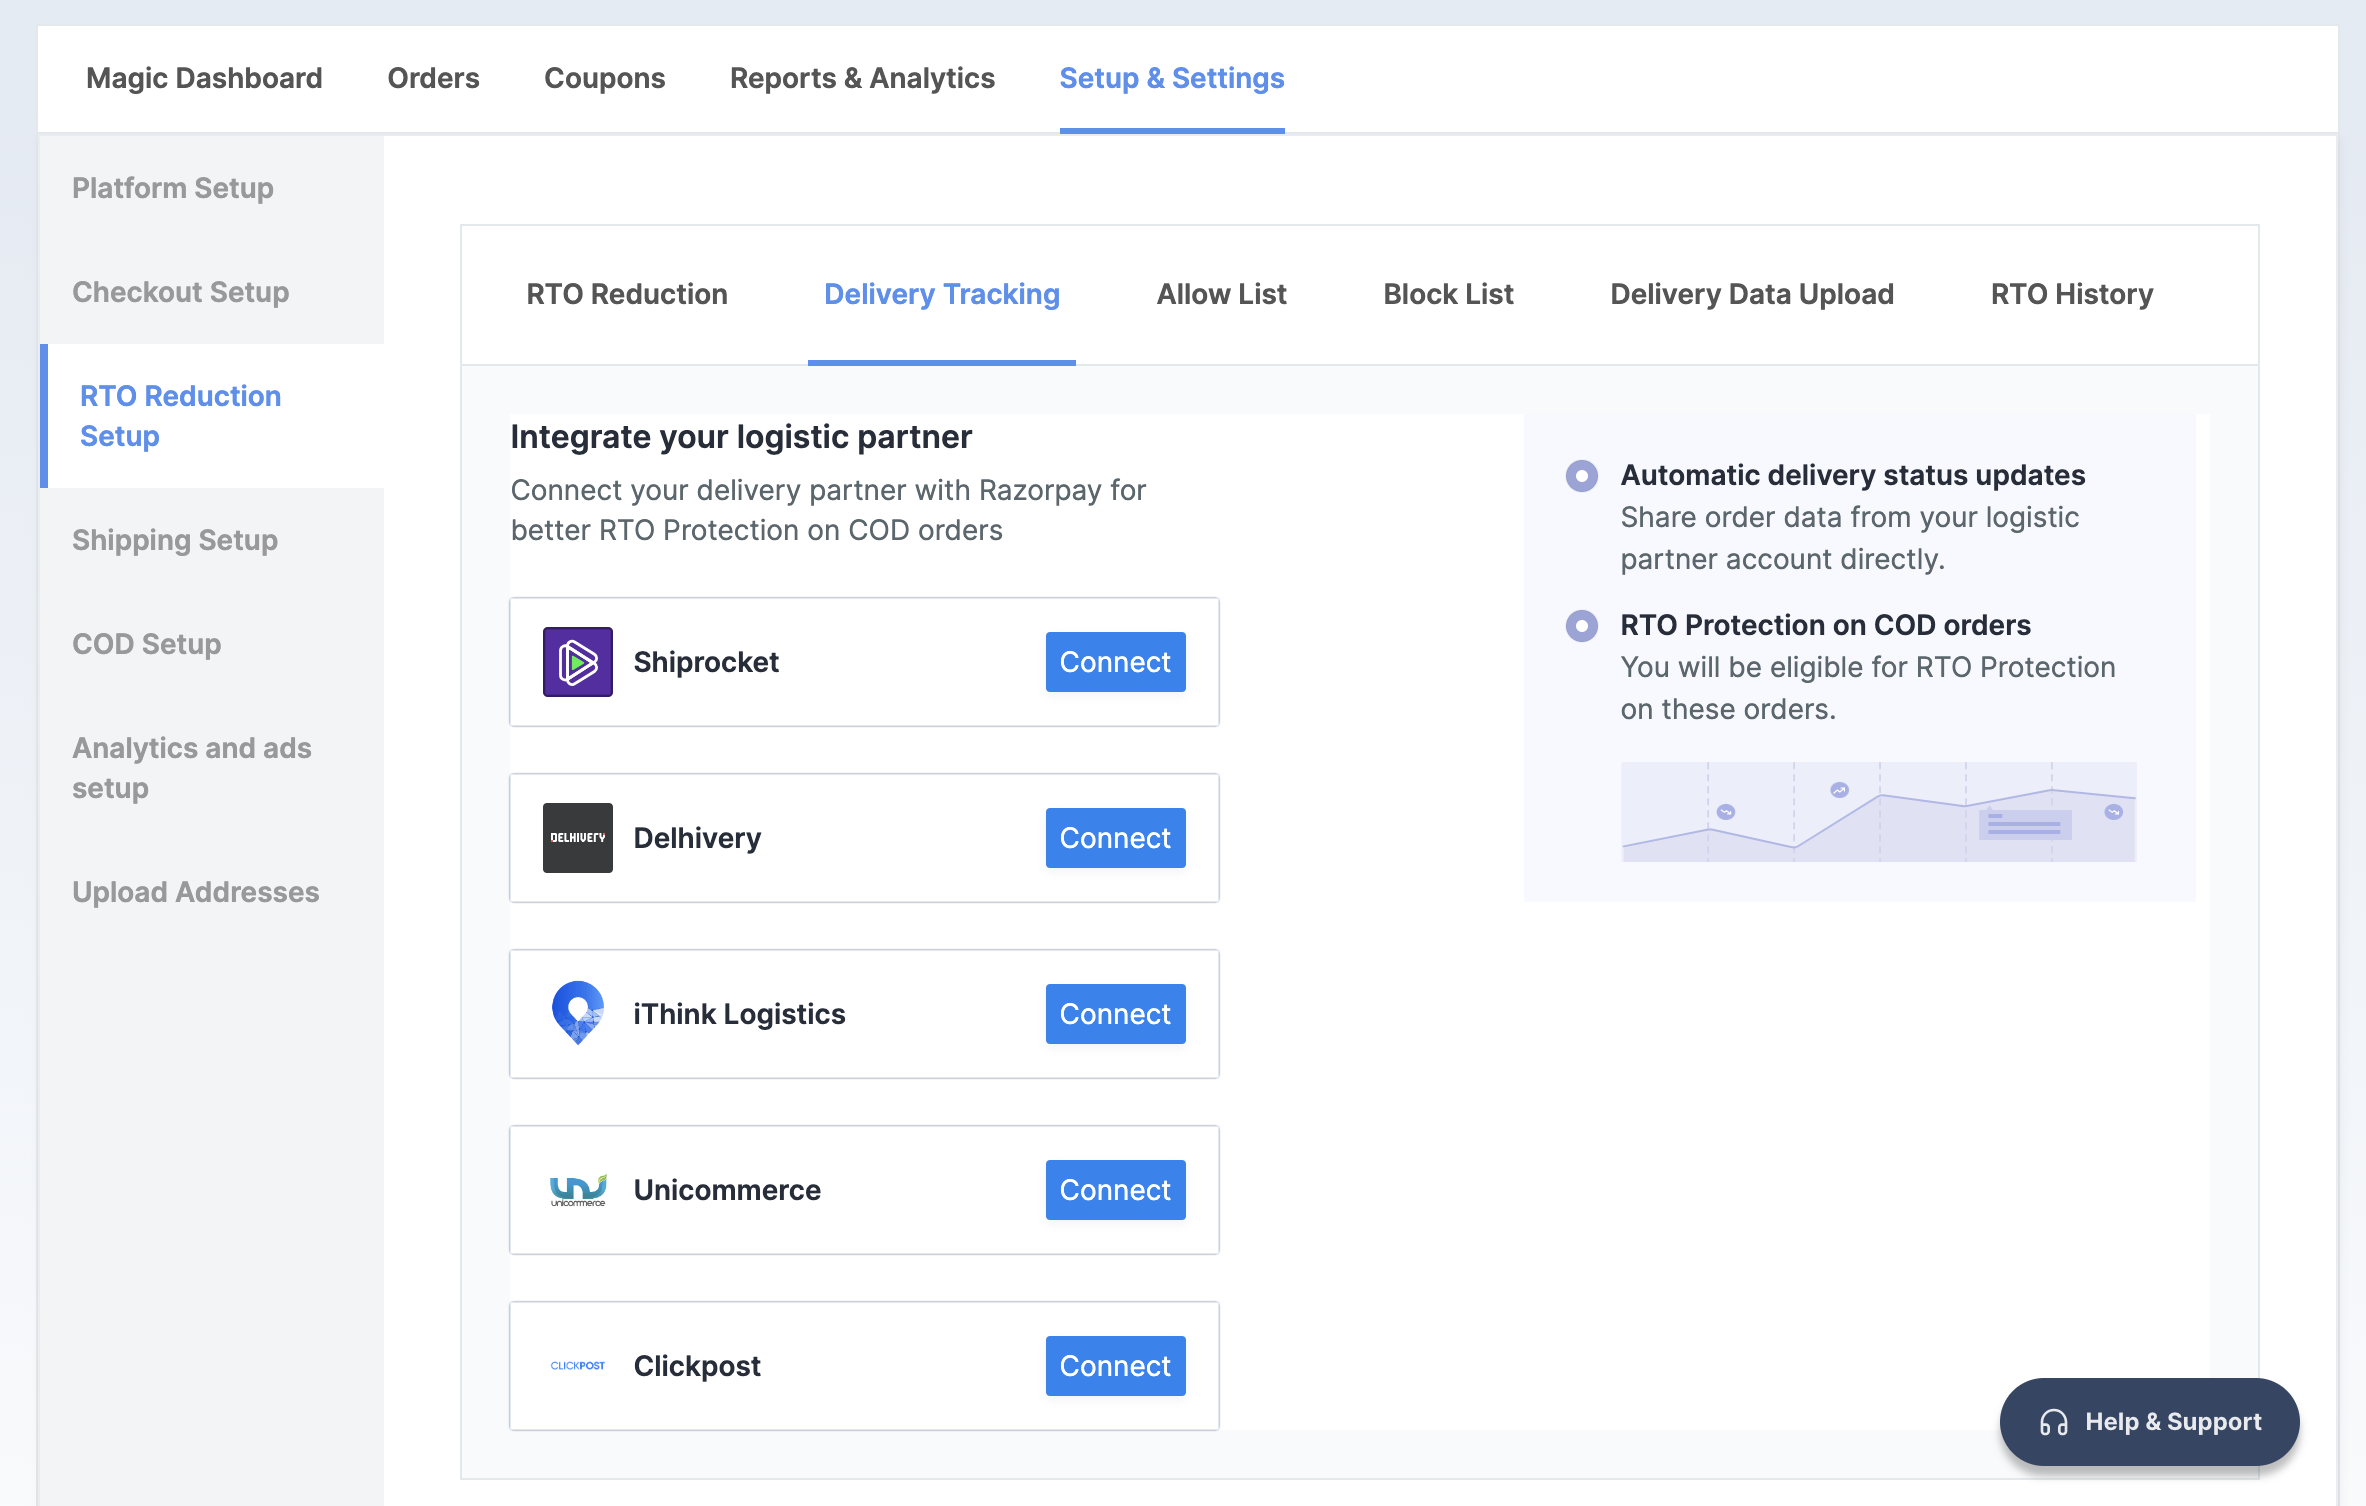
Task: Connect Shiprocket logistic partner
Action: click(x=1116, y=661)
